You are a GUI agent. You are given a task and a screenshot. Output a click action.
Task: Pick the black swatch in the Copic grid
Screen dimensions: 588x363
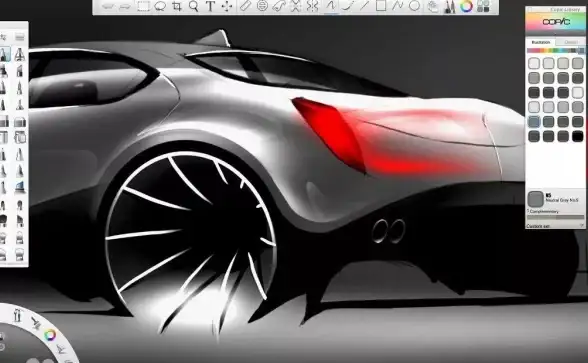[578, 136]
